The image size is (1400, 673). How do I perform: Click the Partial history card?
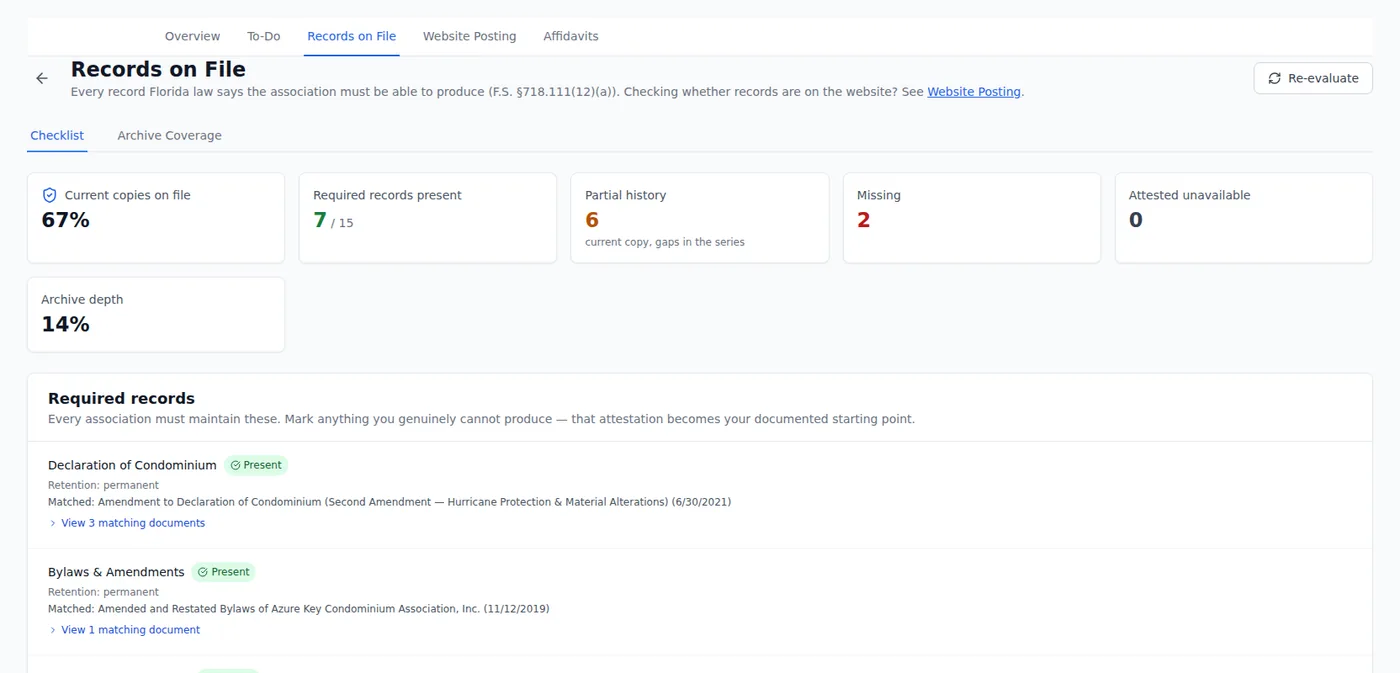coord(700,218)
